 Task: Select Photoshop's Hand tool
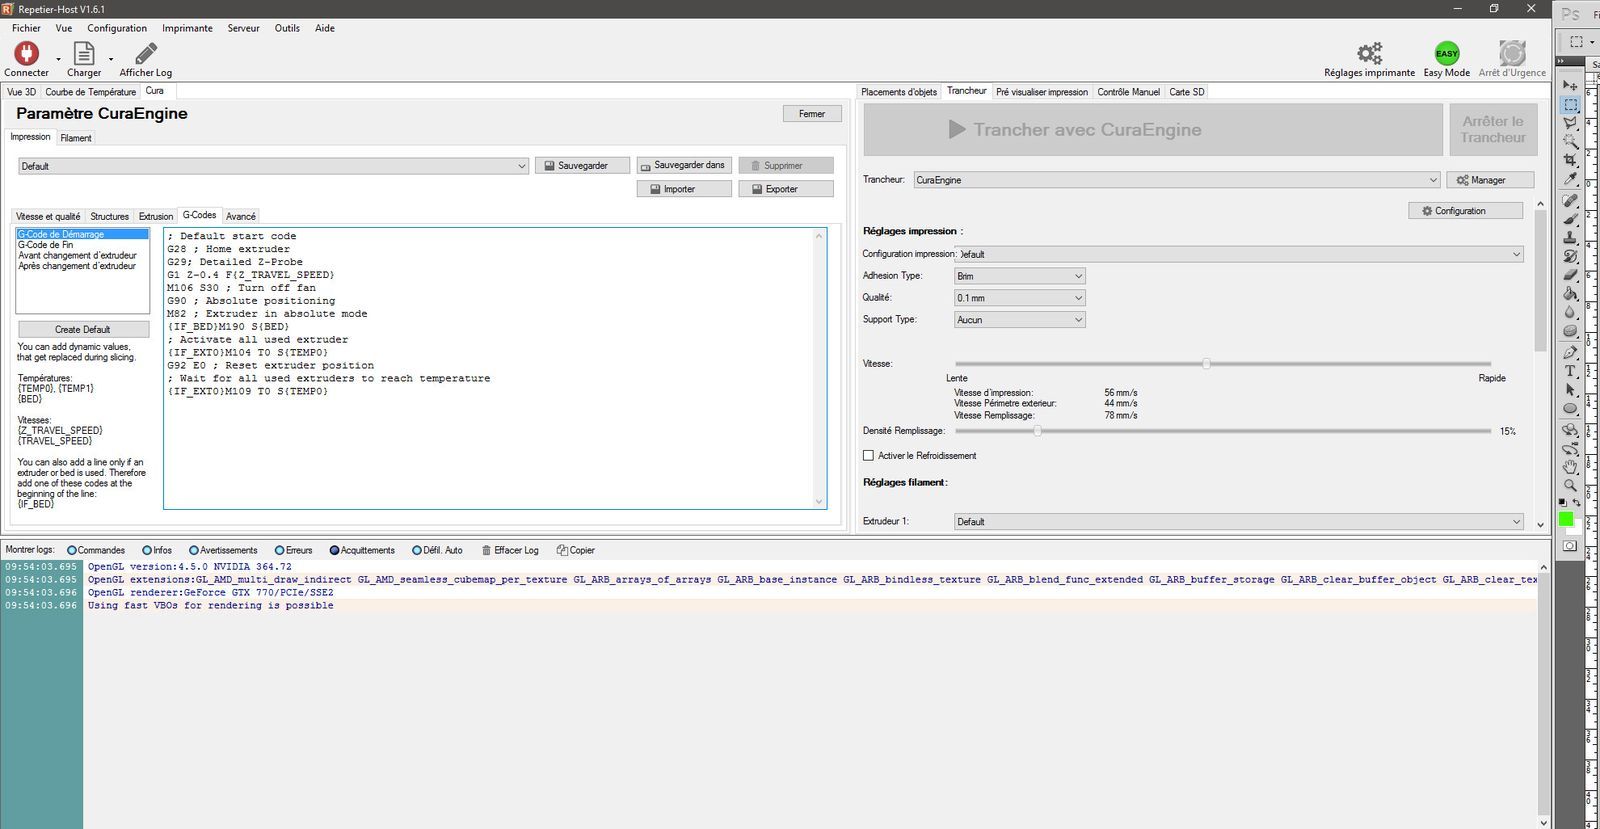click(x=1570, y=467)
